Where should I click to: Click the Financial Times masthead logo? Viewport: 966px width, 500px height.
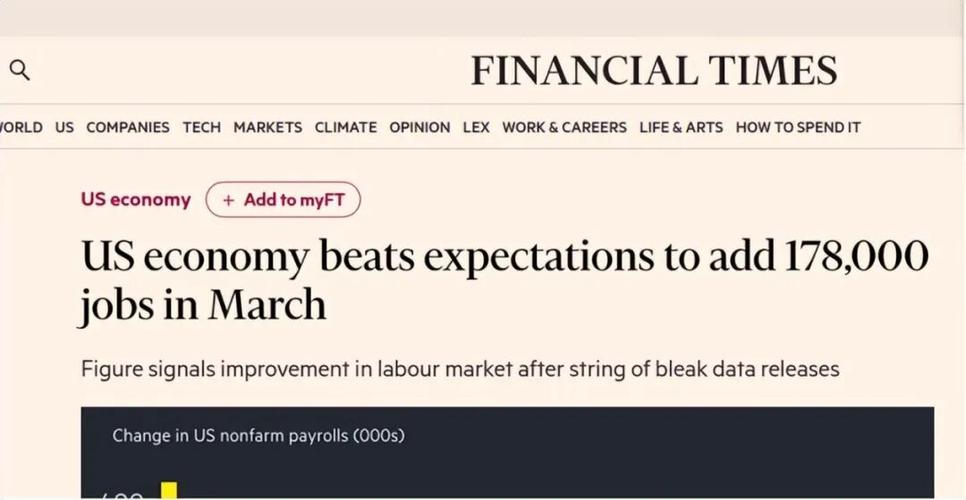tap(654, 71)
